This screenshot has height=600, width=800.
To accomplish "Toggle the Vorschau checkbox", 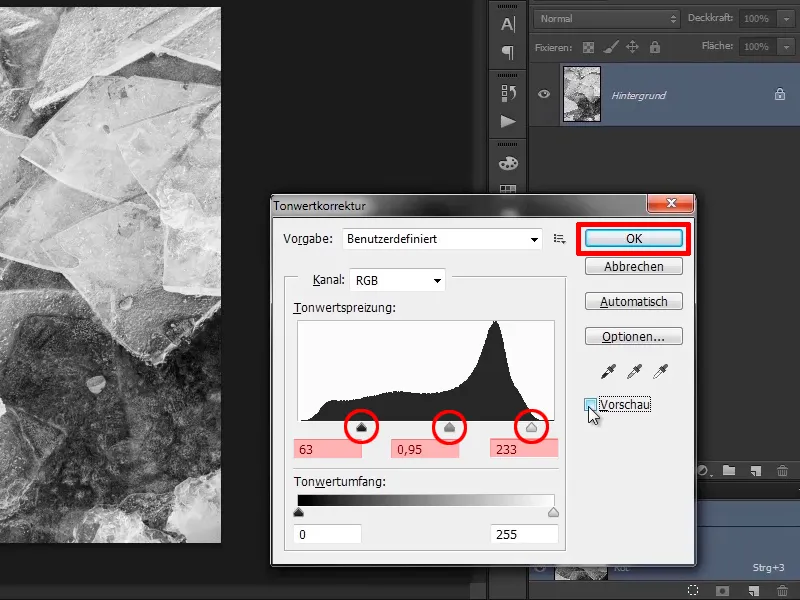I will [x=590, y=405].
